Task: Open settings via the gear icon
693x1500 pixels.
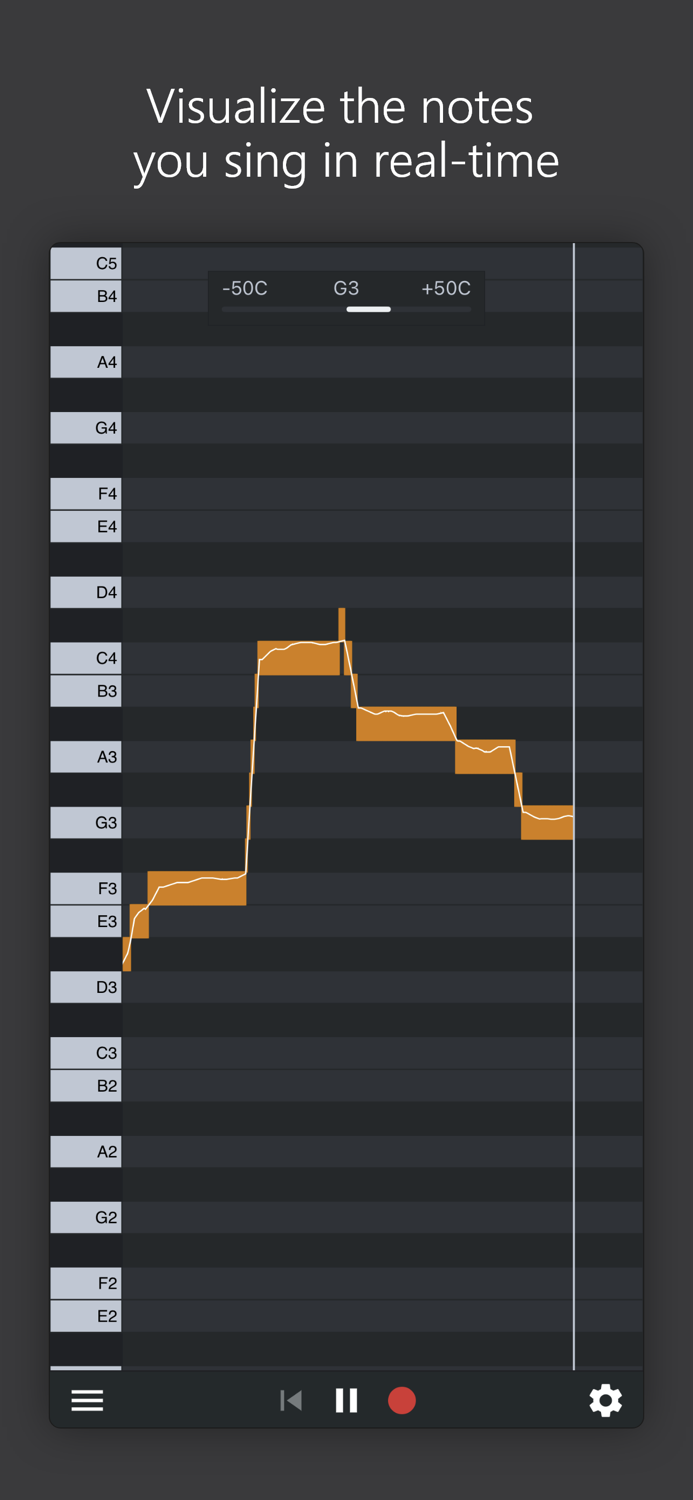Action: (x=605, y=1400)
